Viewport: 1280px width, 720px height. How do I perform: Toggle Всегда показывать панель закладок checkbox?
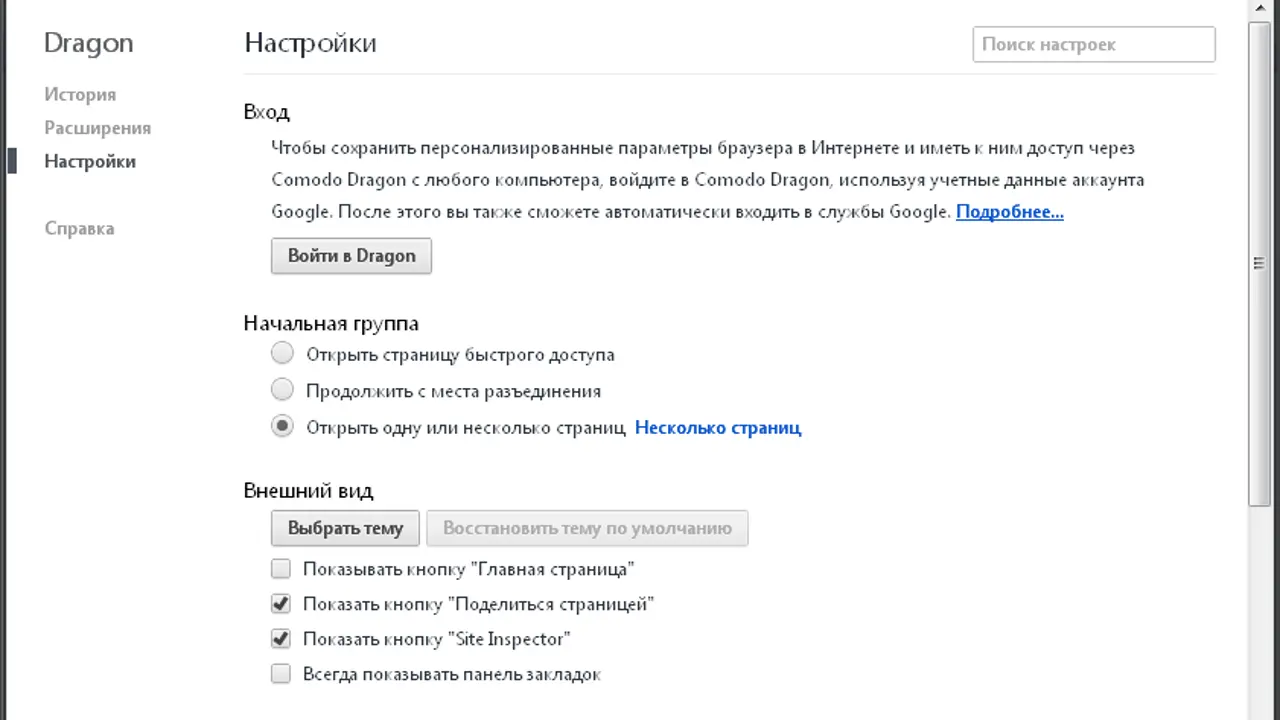point(281,674)
